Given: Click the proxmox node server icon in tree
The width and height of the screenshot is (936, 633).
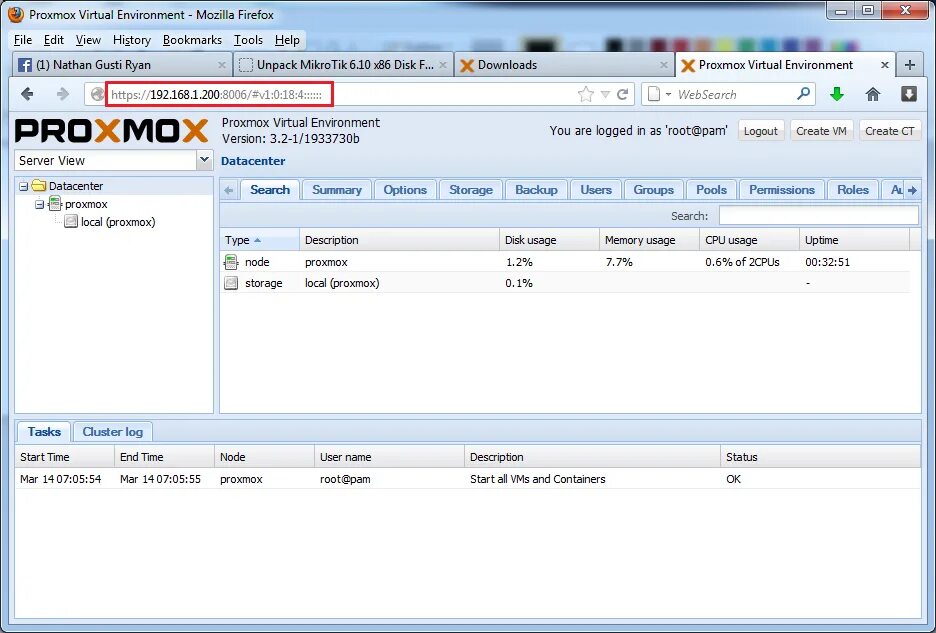Looking at the screenshot, I should [55, 204].
